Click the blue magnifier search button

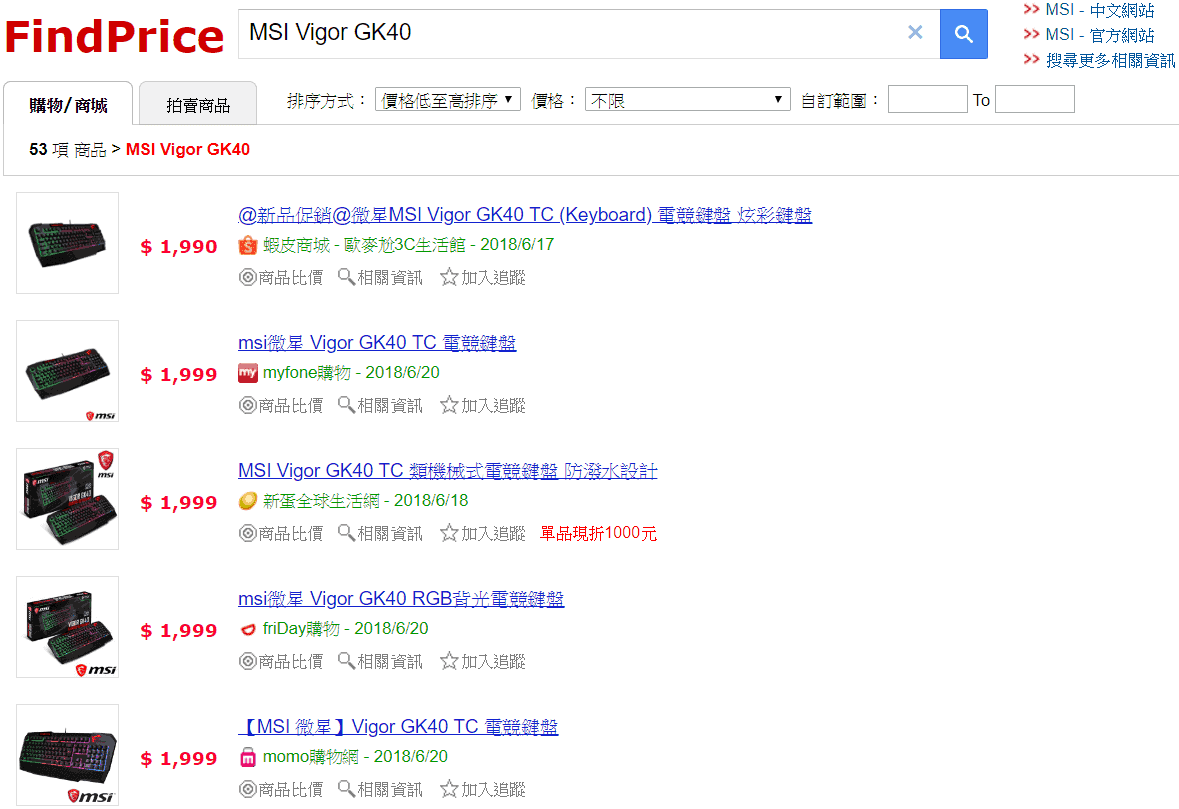coord(963,34)
